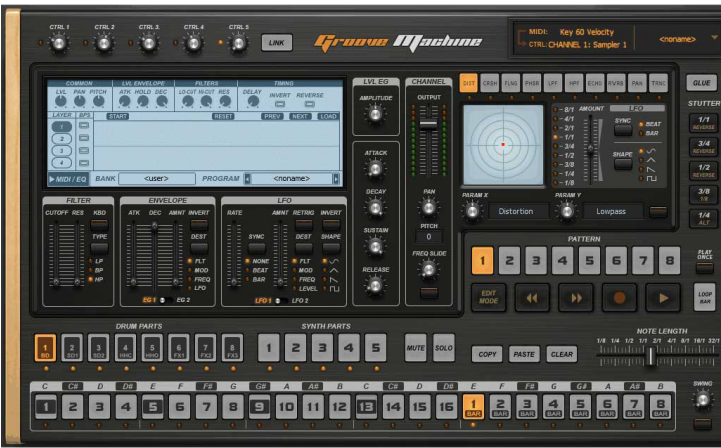Toggle the MUTE button
Screen dimensions: 721x448
[416, 348]
